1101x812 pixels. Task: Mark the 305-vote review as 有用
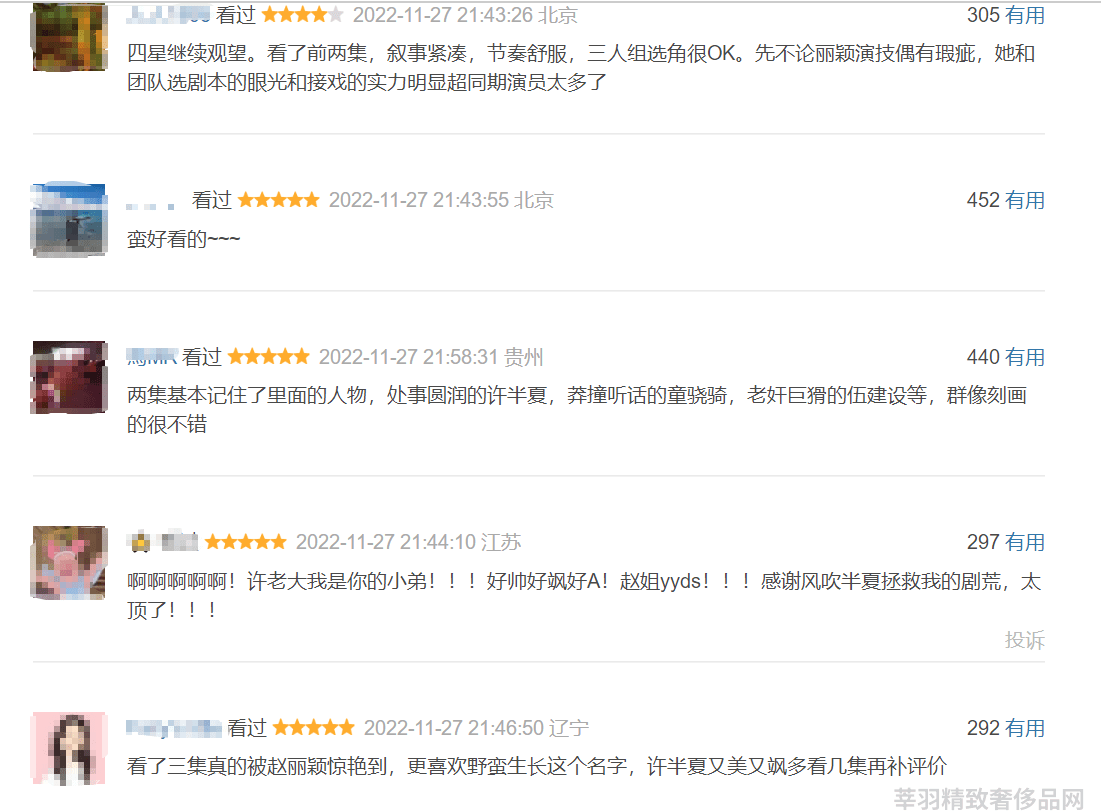pyautogui.click(x=1024, y=15)
